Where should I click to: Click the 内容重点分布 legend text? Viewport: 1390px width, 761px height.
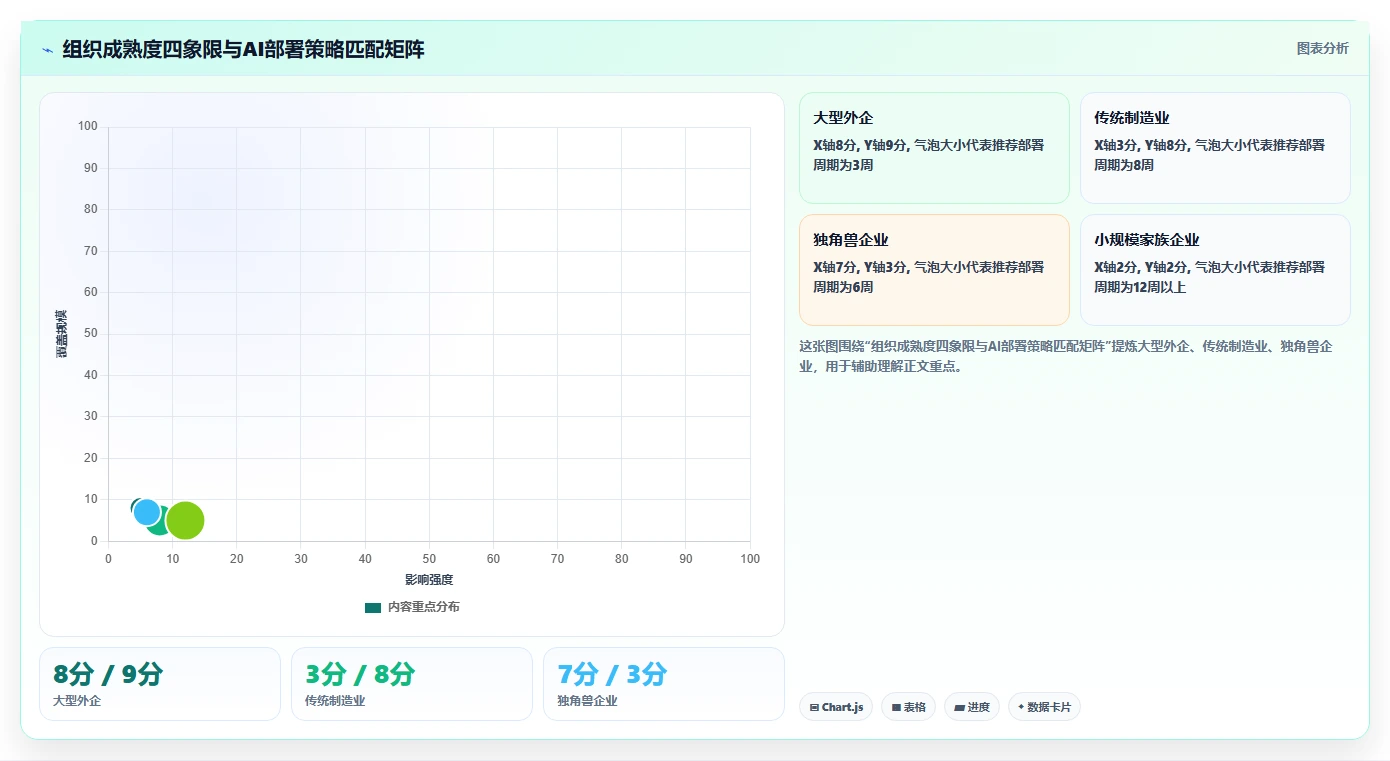(424, 607)
